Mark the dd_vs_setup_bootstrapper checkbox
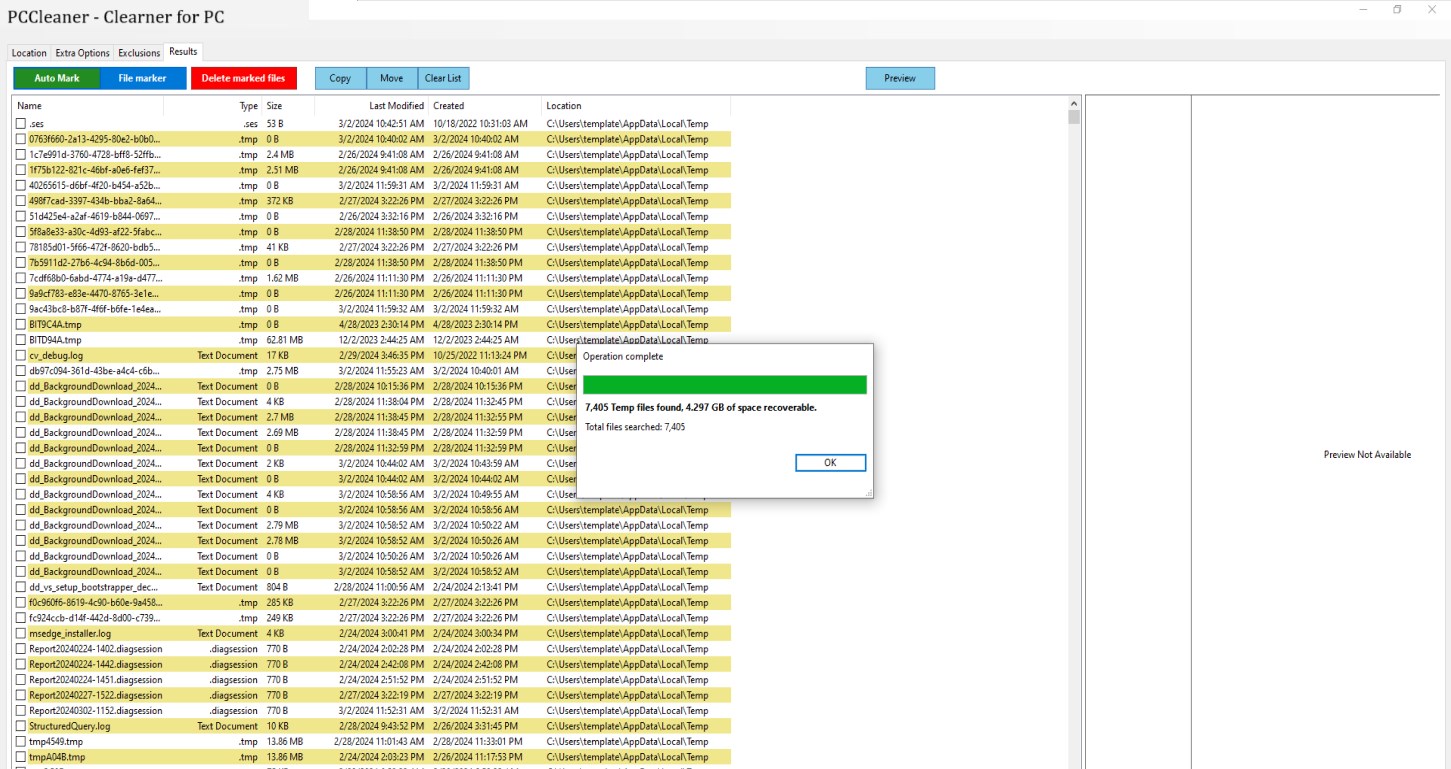The width and height of the screenshot is (1451, 769). point(20,588)
